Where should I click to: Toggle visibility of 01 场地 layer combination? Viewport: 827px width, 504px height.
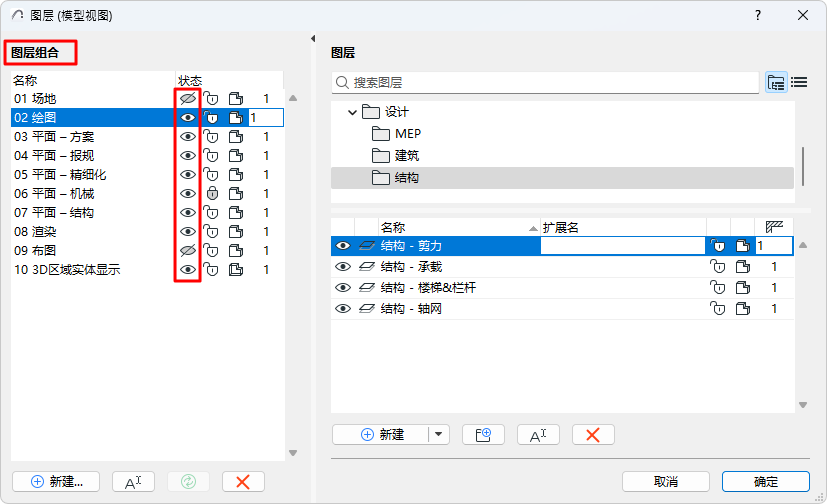[188, 99]
